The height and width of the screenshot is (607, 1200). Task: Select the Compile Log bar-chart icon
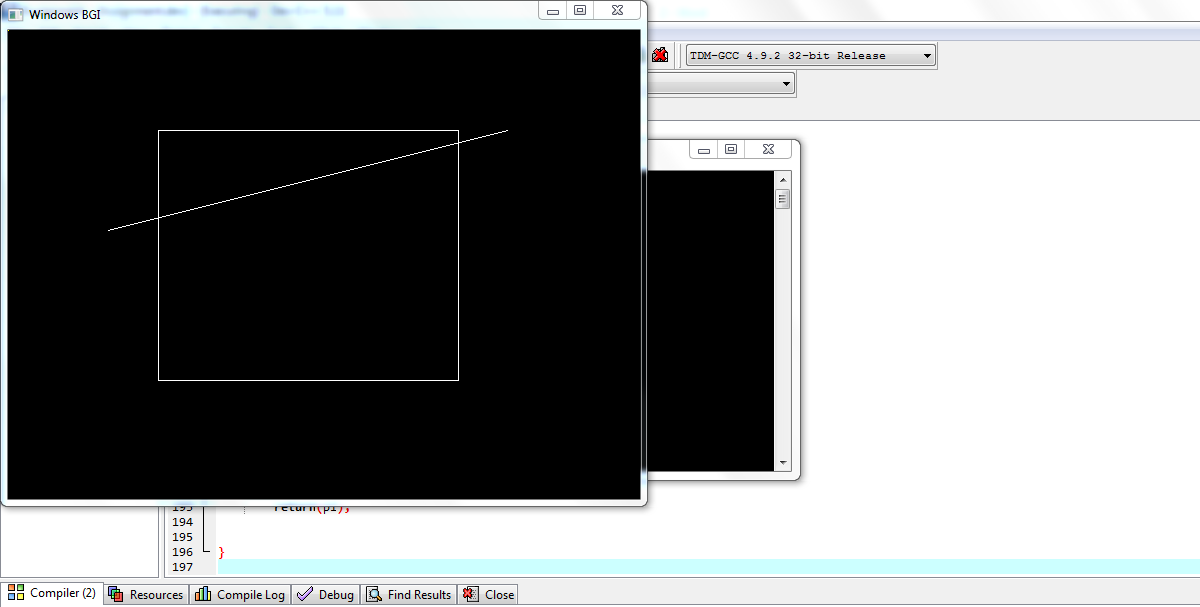(205, 593)
